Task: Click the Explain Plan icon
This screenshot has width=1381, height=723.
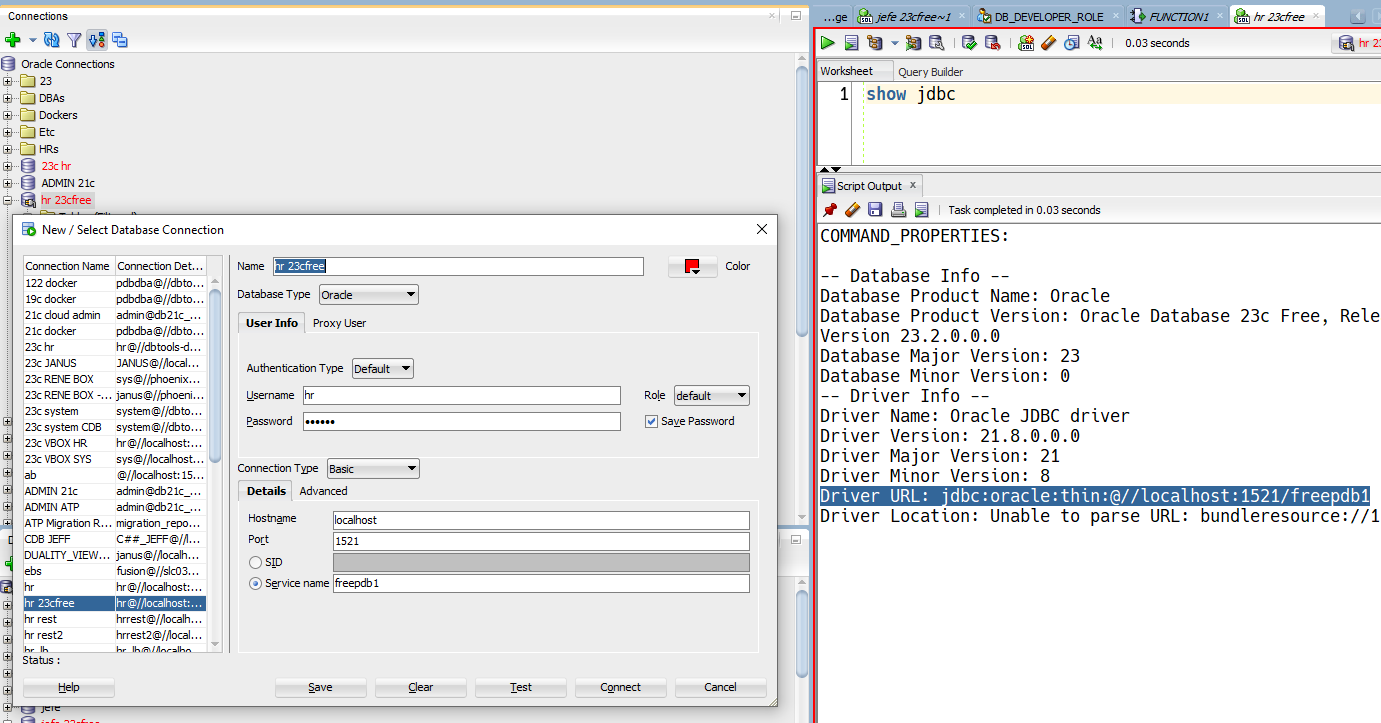Action: [875, 43]
